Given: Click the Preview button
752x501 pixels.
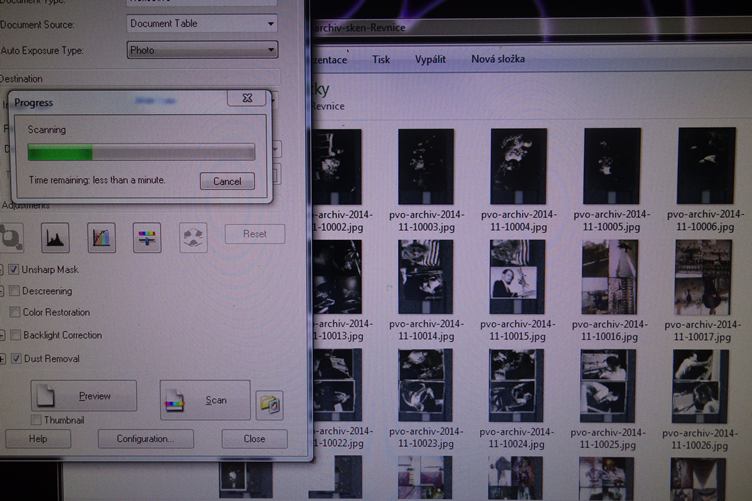Looking at the screenshot, I should click(84, 396).
